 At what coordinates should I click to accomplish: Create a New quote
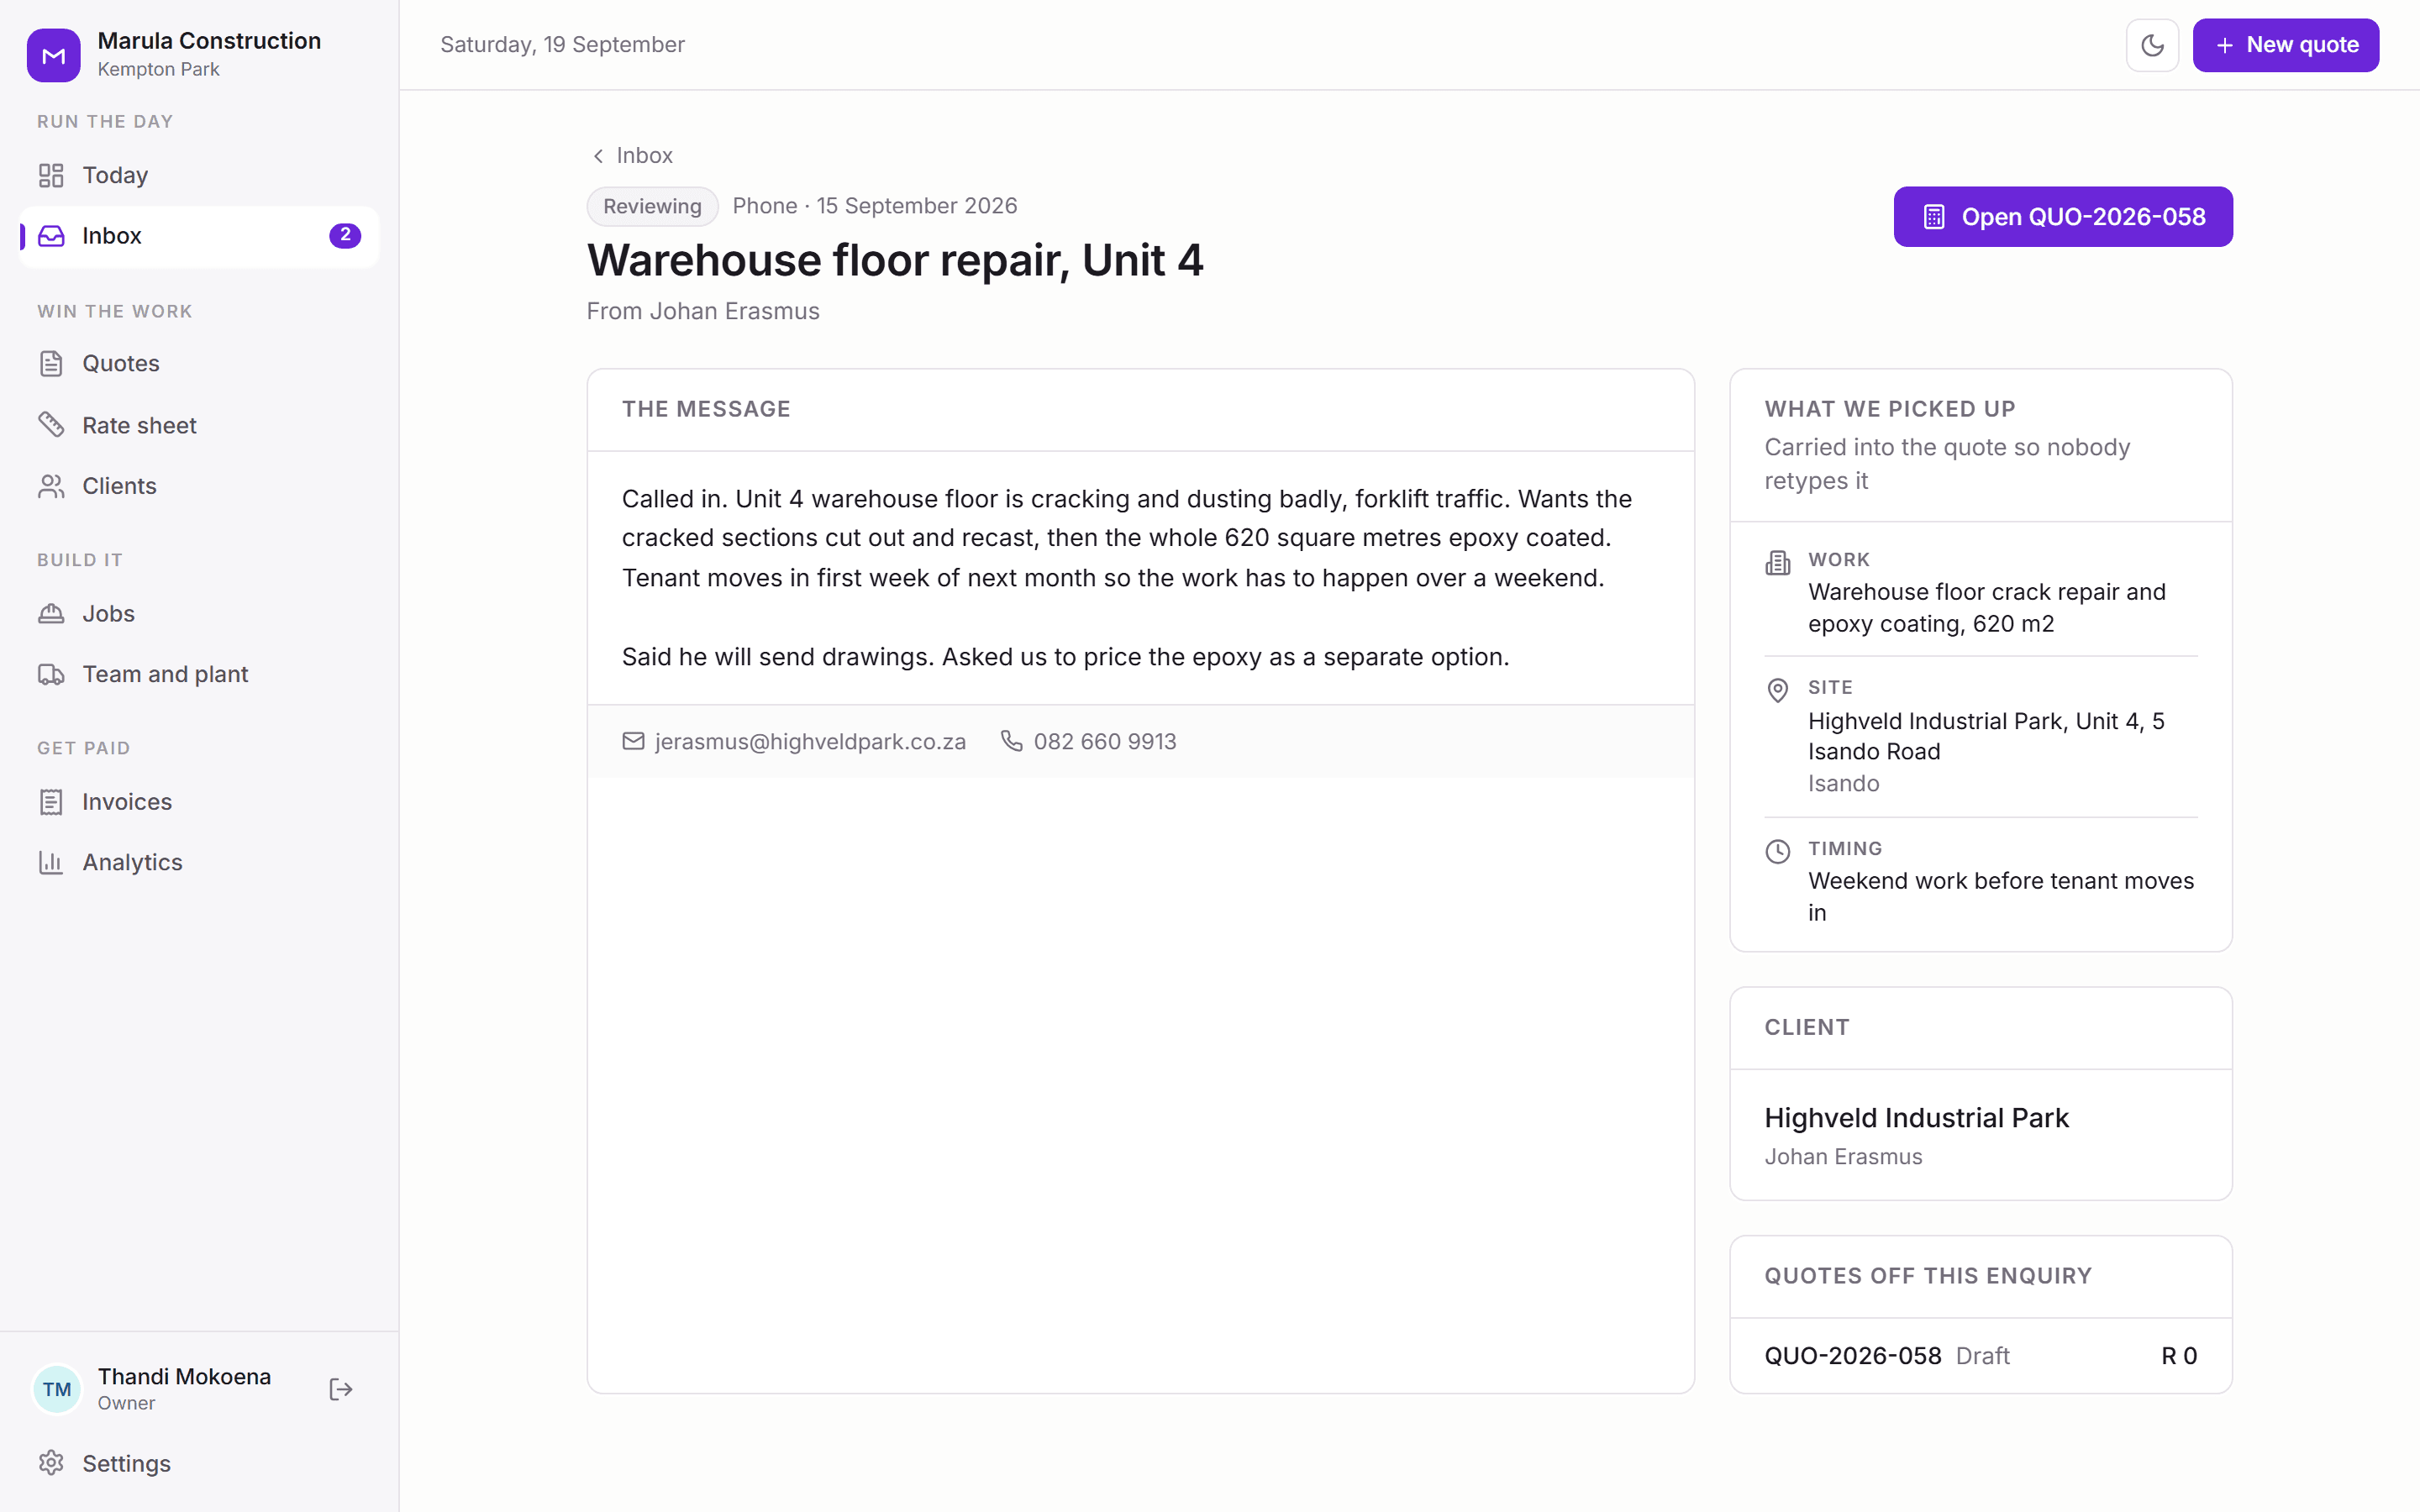(2285, 45)
